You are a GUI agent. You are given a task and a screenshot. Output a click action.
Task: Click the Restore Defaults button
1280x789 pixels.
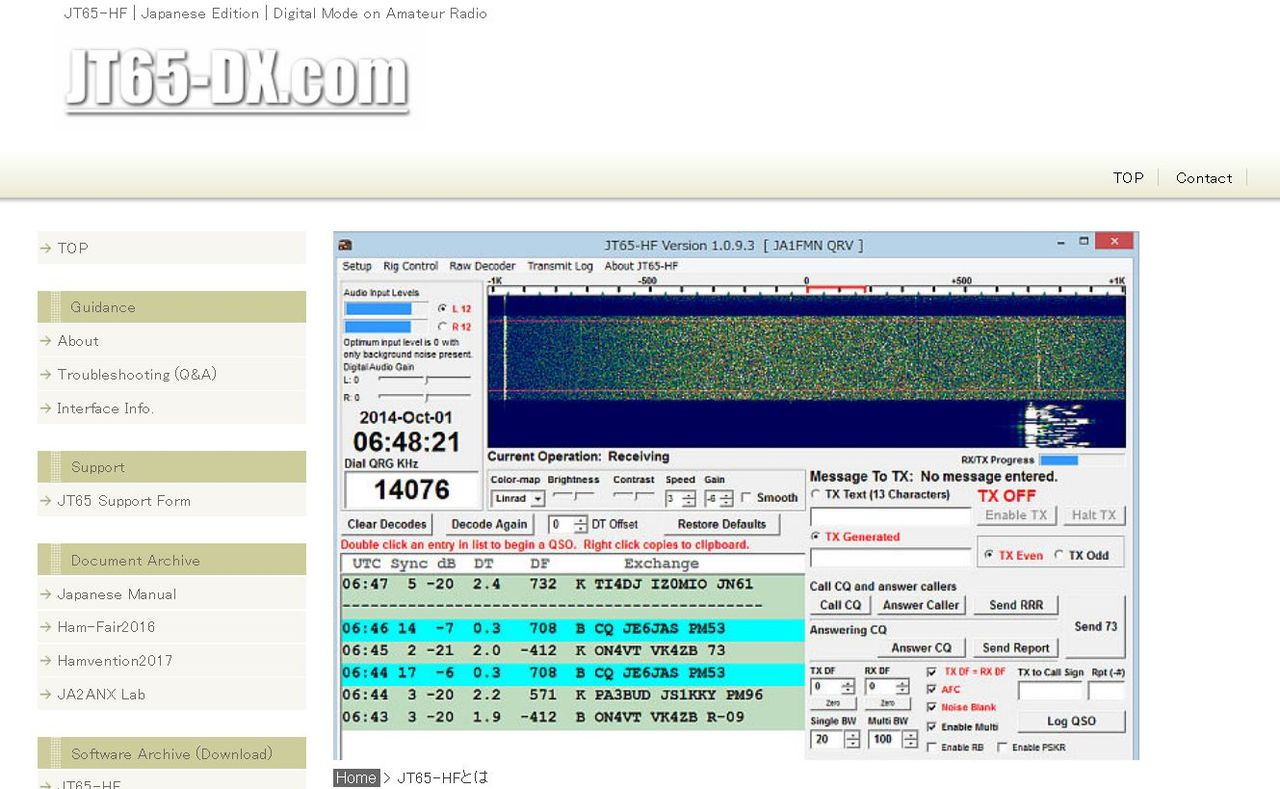coord(722,524)
